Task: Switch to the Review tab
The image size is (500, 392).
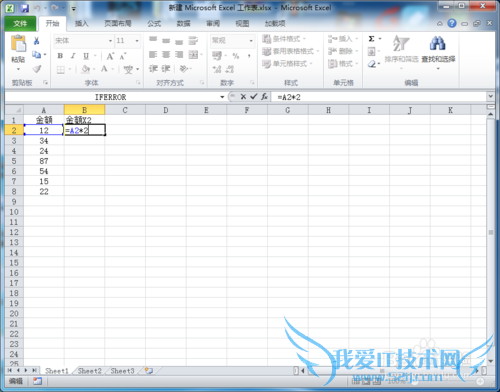Action: 213,23
